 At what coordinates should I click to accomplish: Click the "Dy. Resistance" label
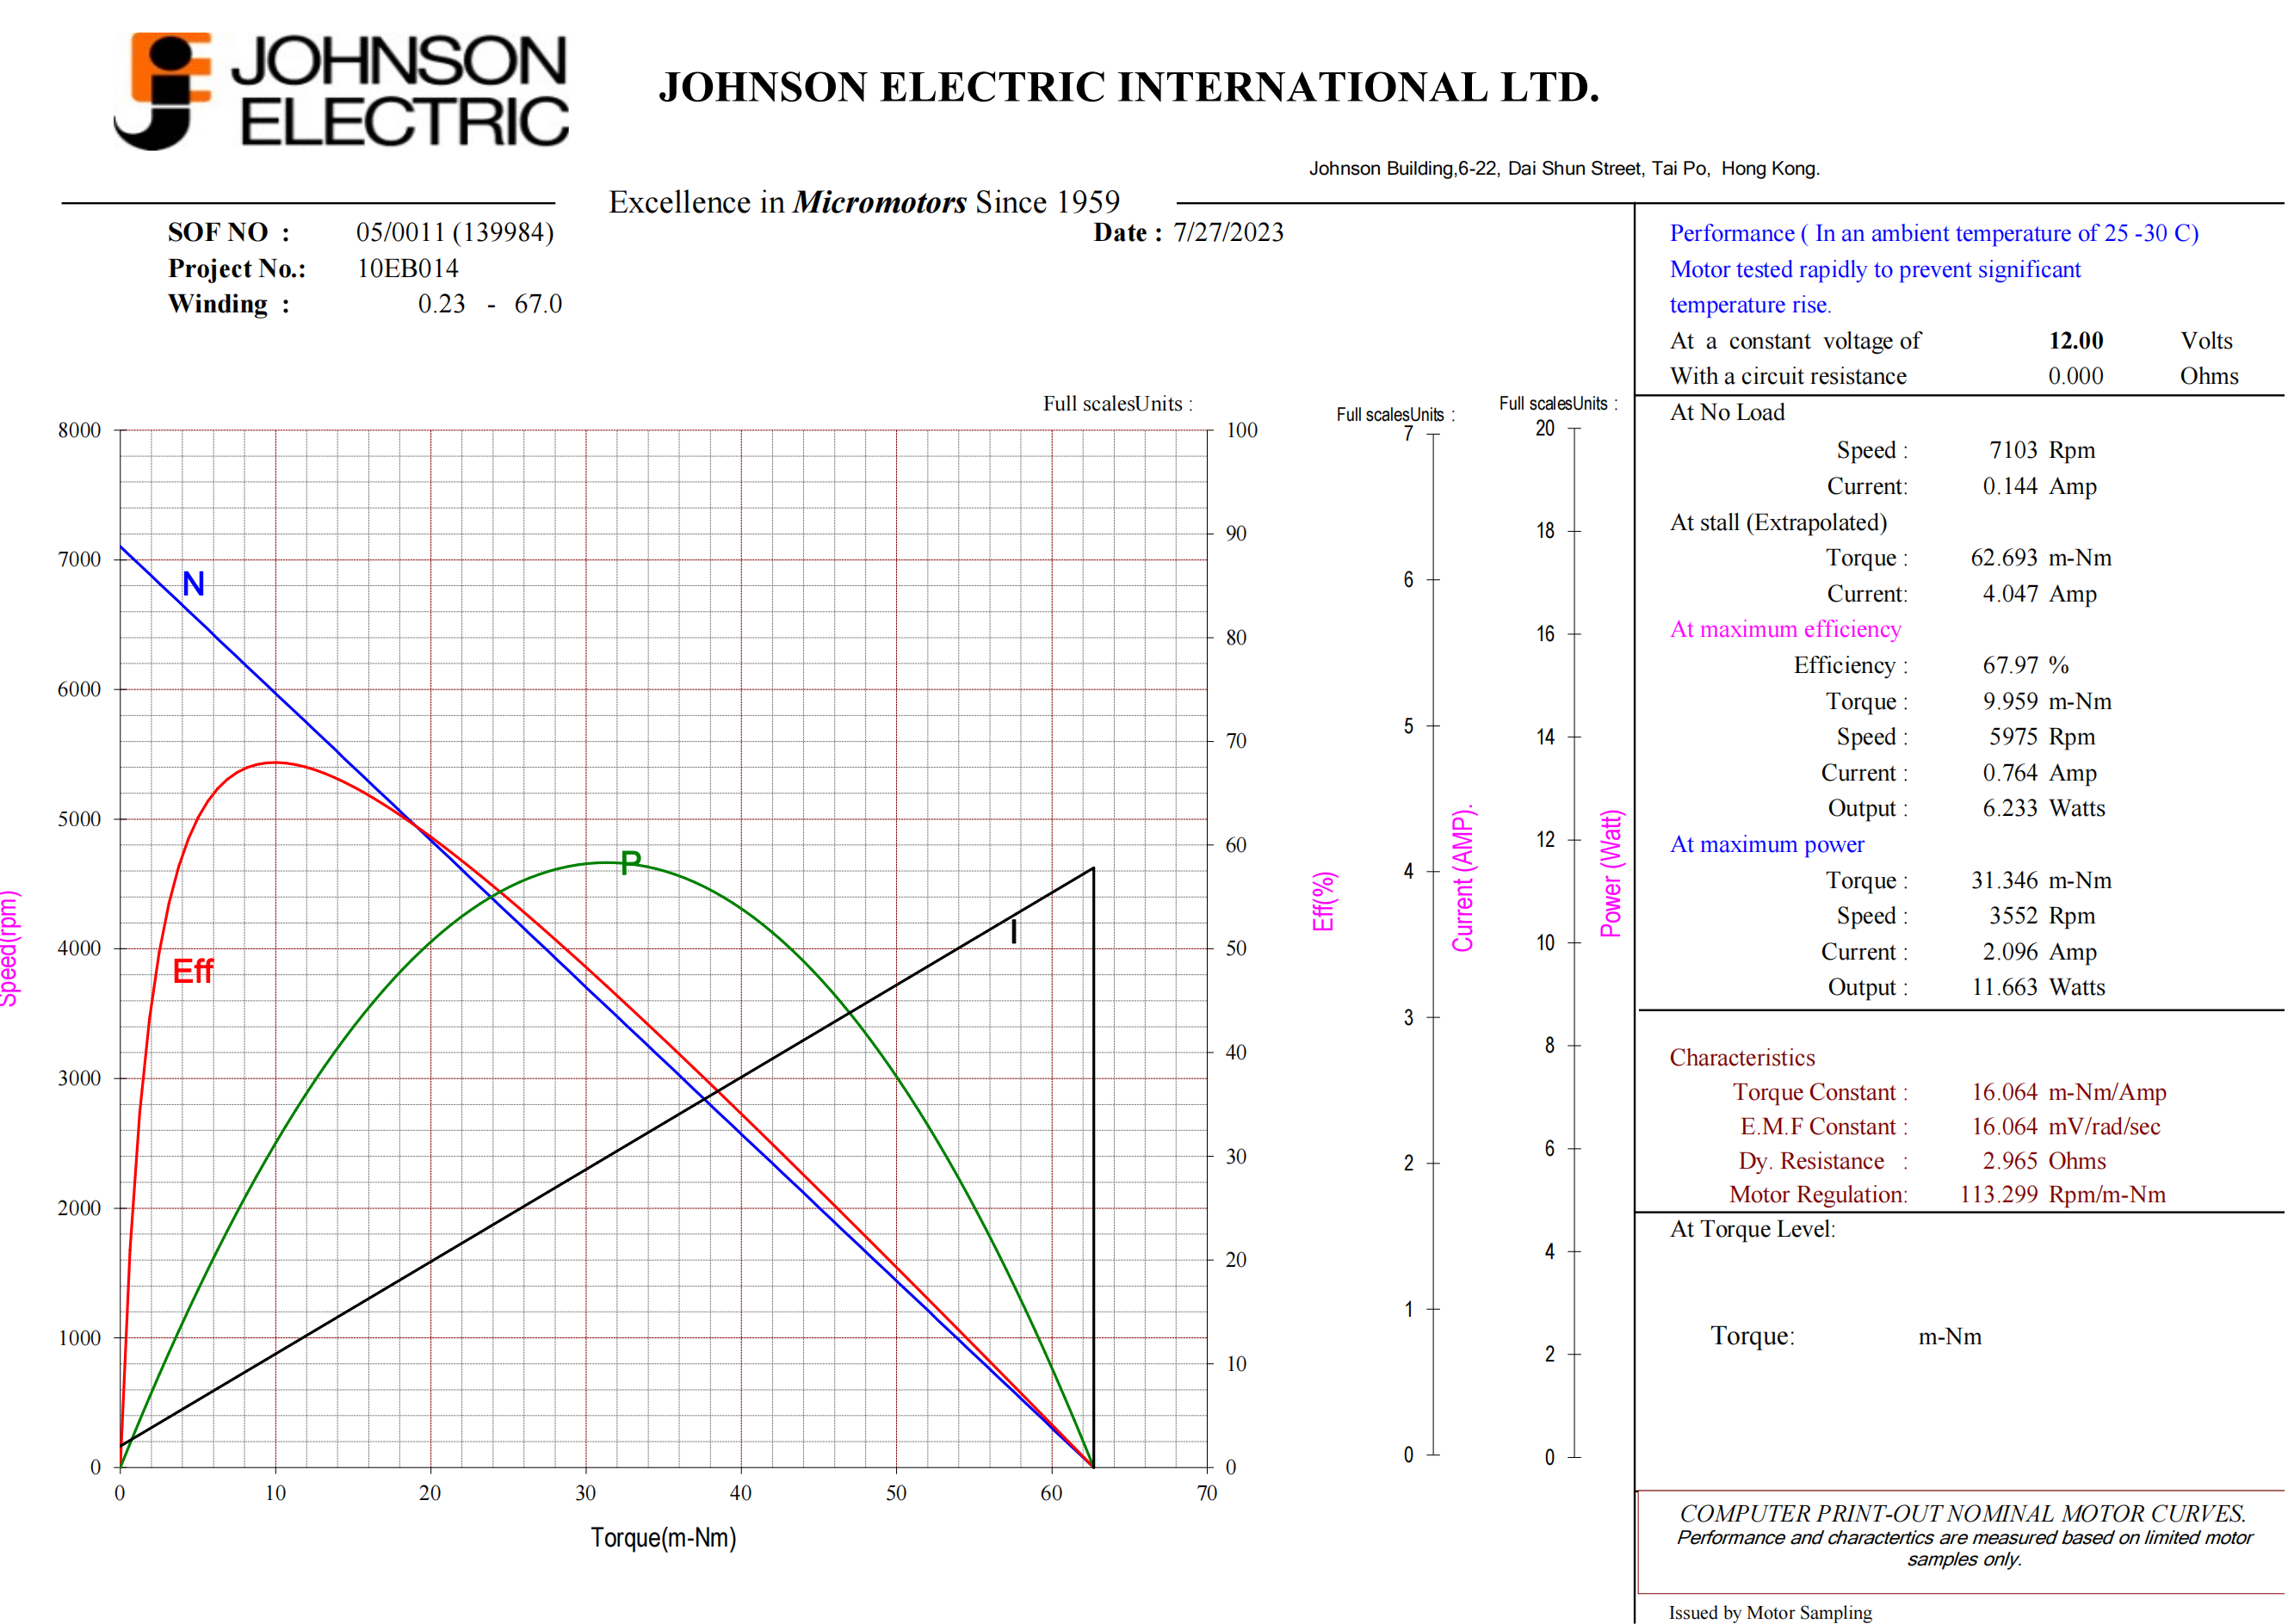pyautogui.click(x=1811, y=1161)
